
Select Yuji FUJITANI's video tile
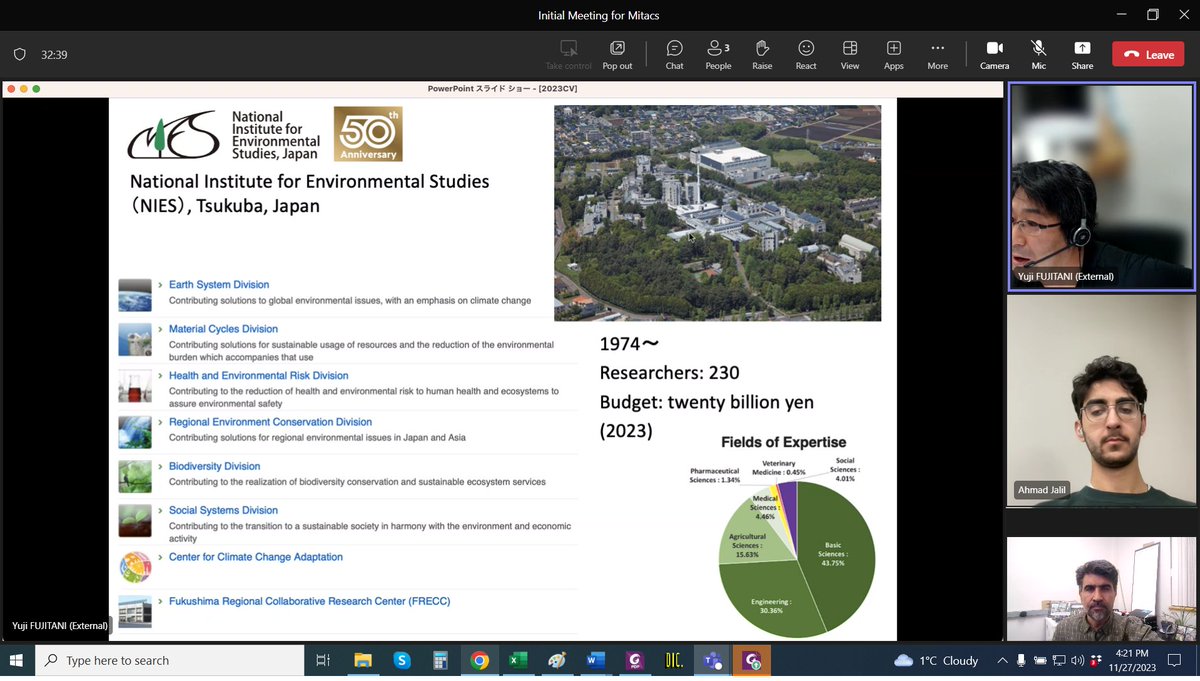(1102, 187)
